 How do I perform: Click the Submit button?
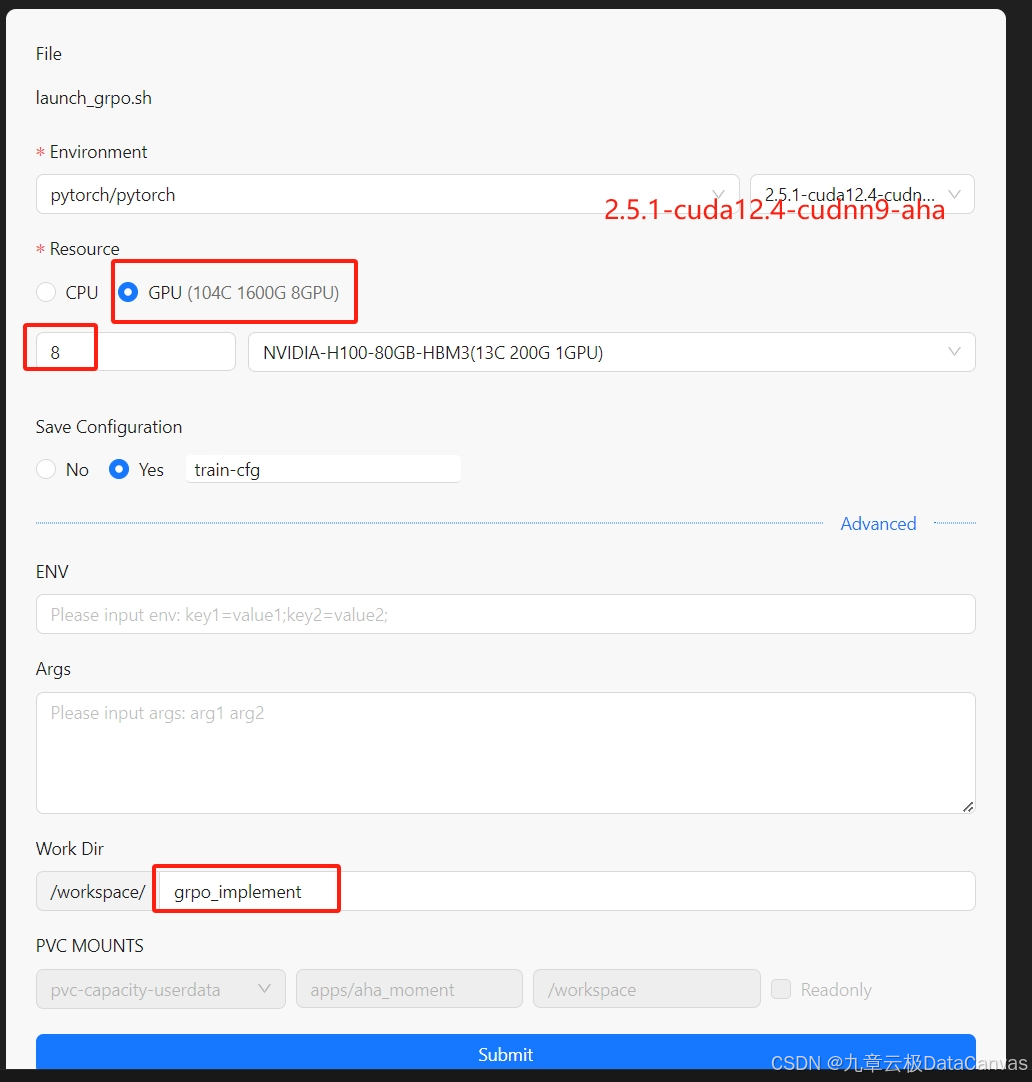pyautogui.click(x=506, y=1053)
